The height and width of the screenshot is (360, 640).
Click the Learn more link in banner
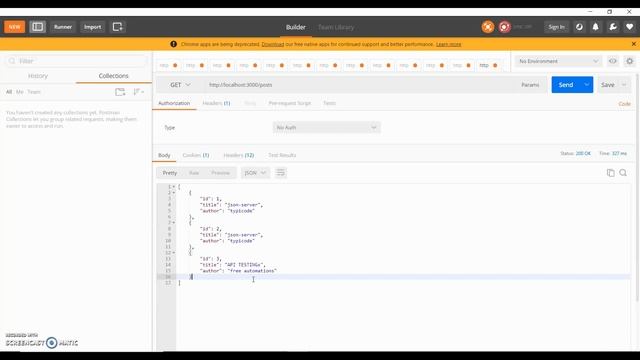(x=449, y=44)
